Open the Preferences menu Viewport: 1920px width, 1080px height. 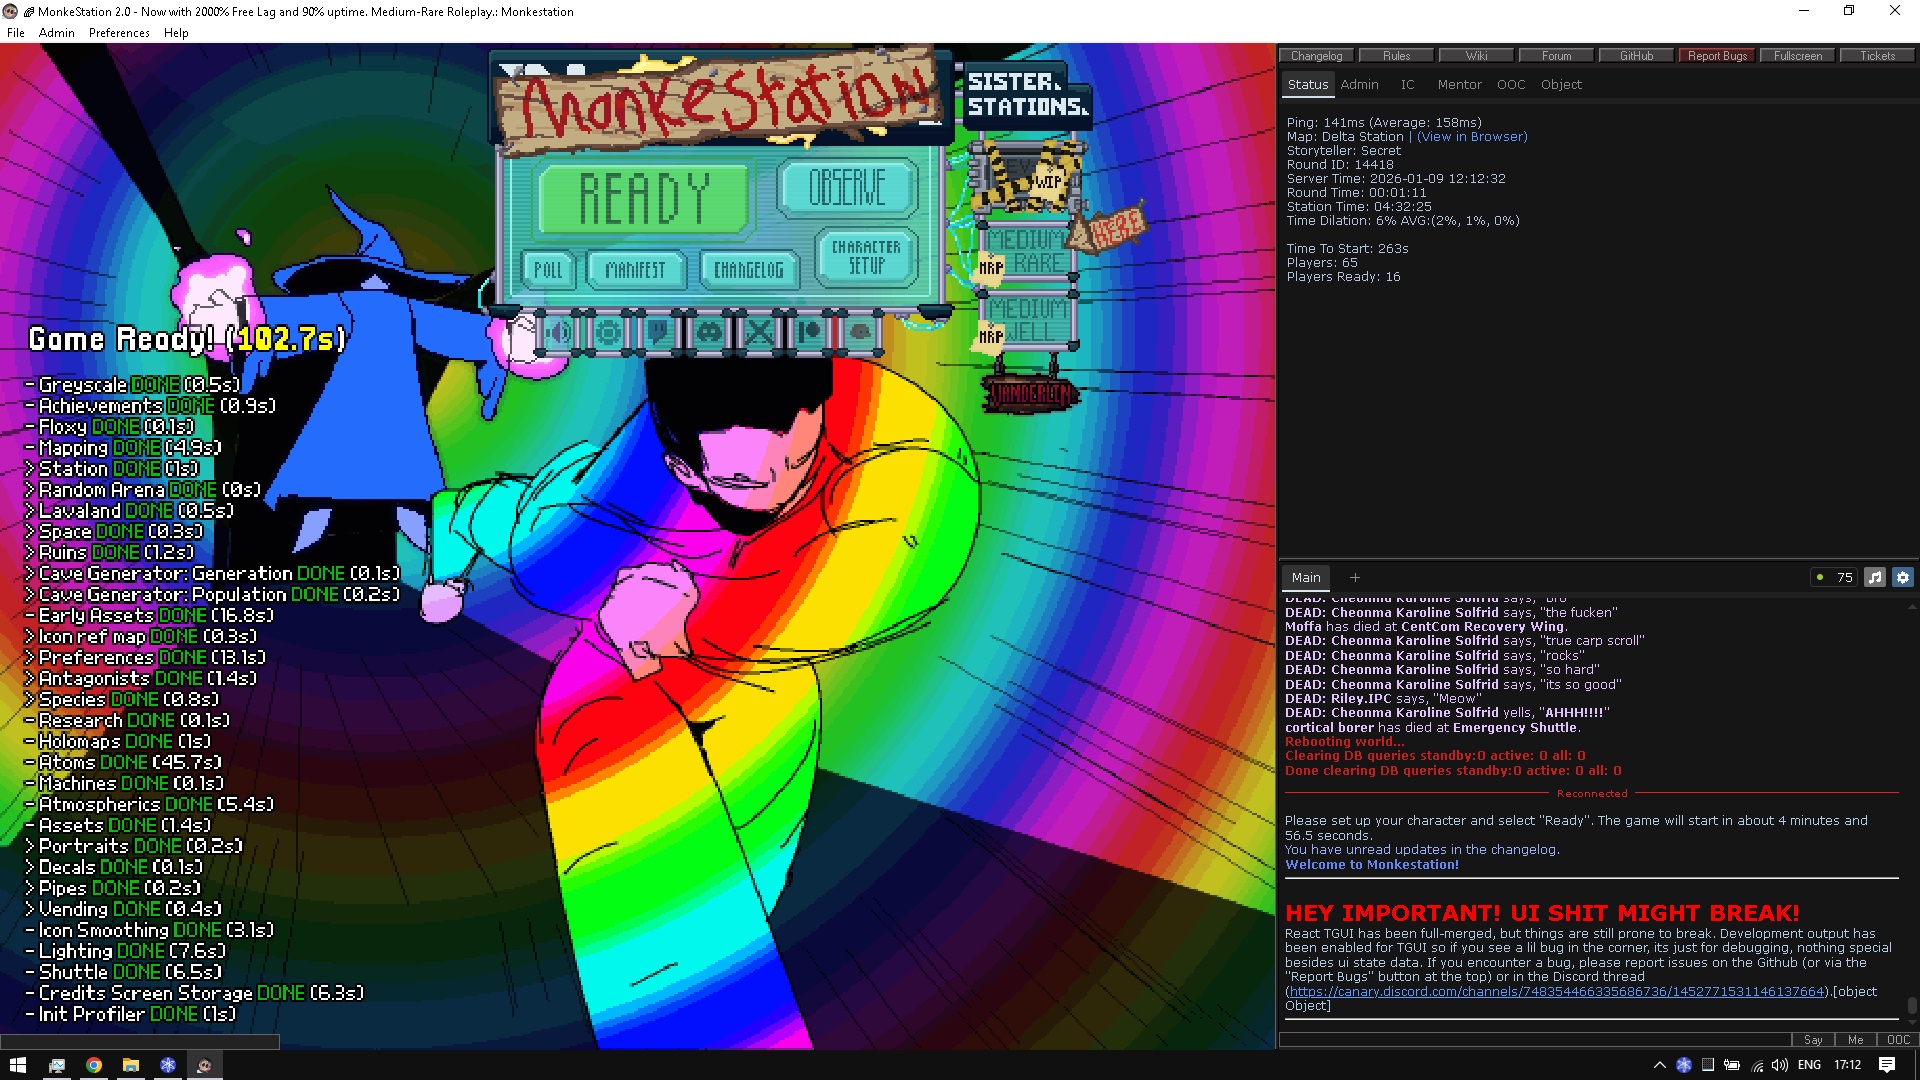(119, 33)
